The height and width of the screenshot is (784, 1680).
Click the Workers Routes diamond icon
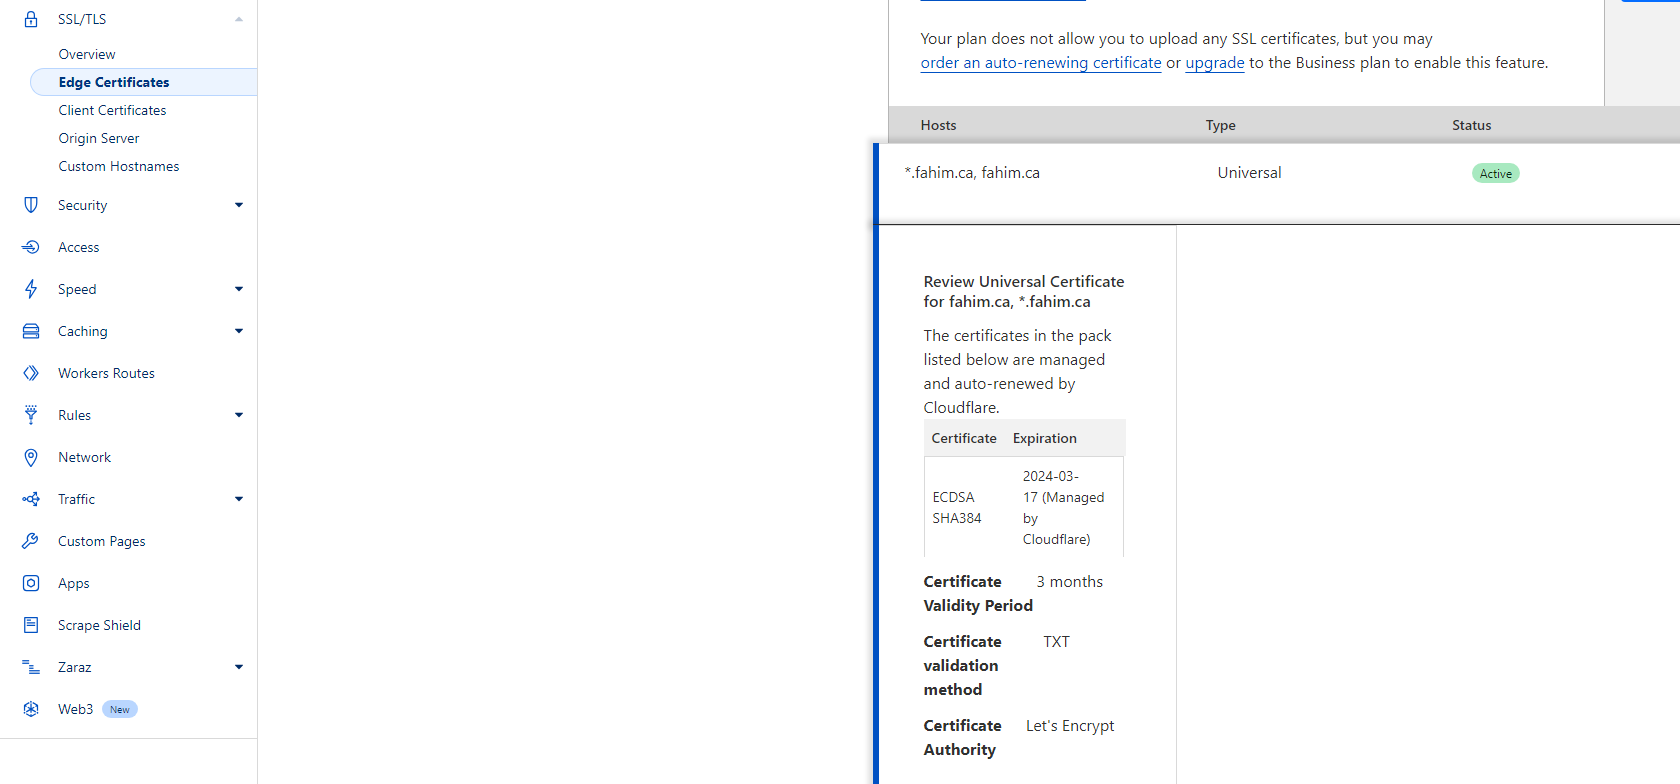point(31,373)
